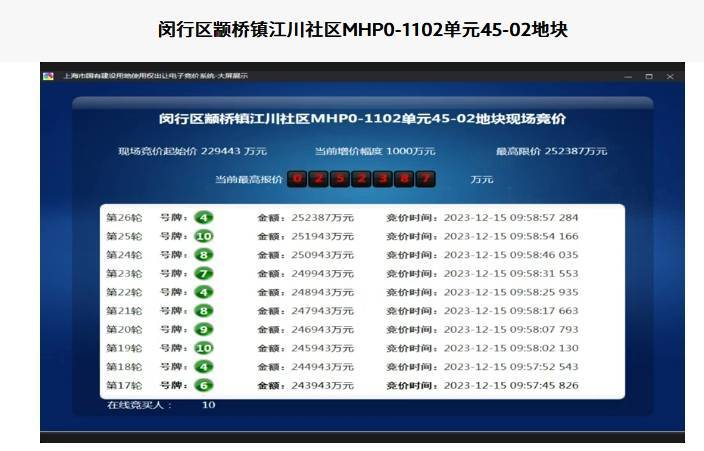Click green paddle badge 7 in round 23
The image size is (704, 451).
point(203,274)
